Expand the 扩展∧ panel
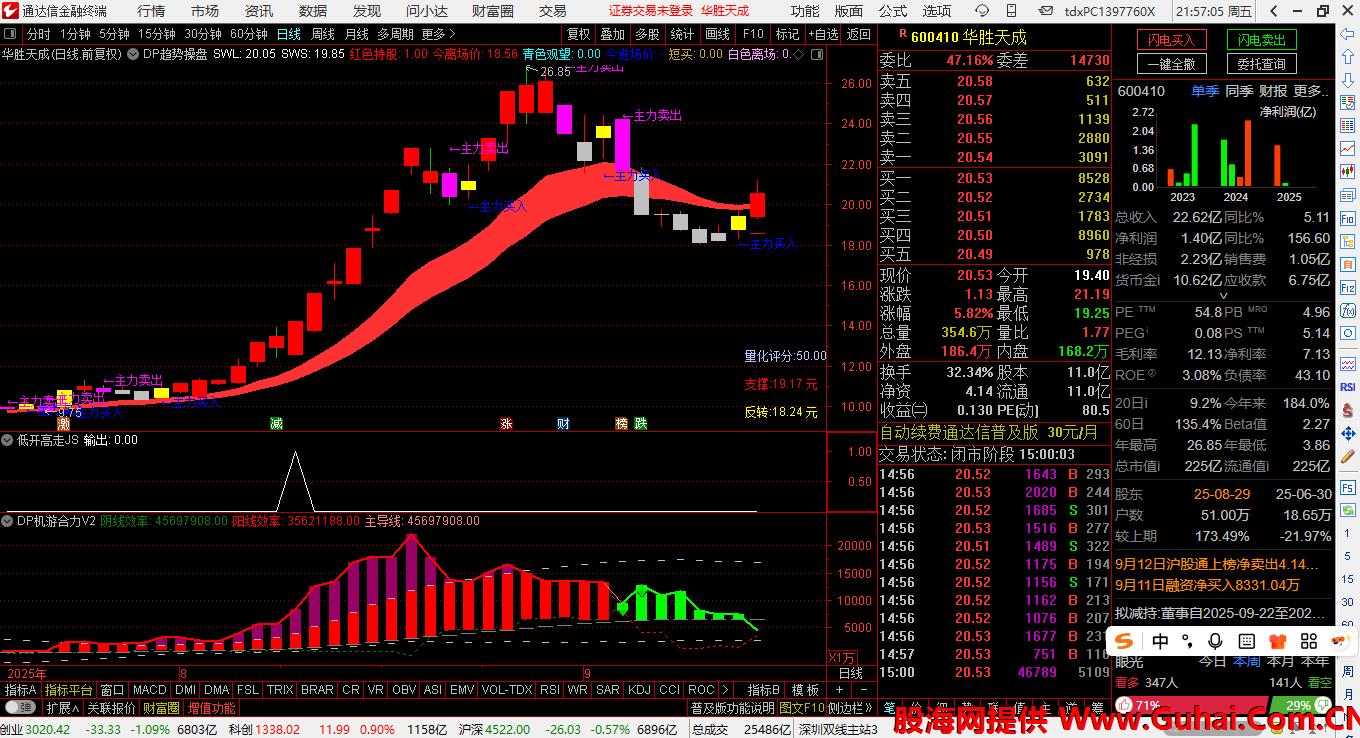This screenshot has height=738, width=1360. click(x=62, y=708)
